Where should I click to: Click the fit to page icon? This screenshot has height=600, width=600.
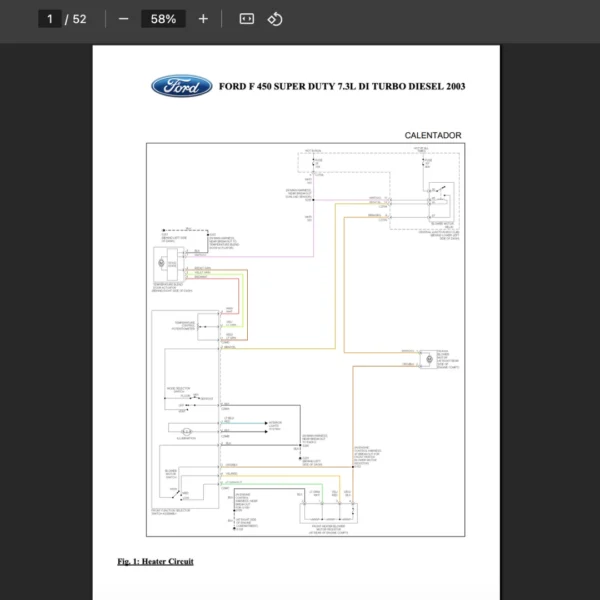click(x=246, y=19)
